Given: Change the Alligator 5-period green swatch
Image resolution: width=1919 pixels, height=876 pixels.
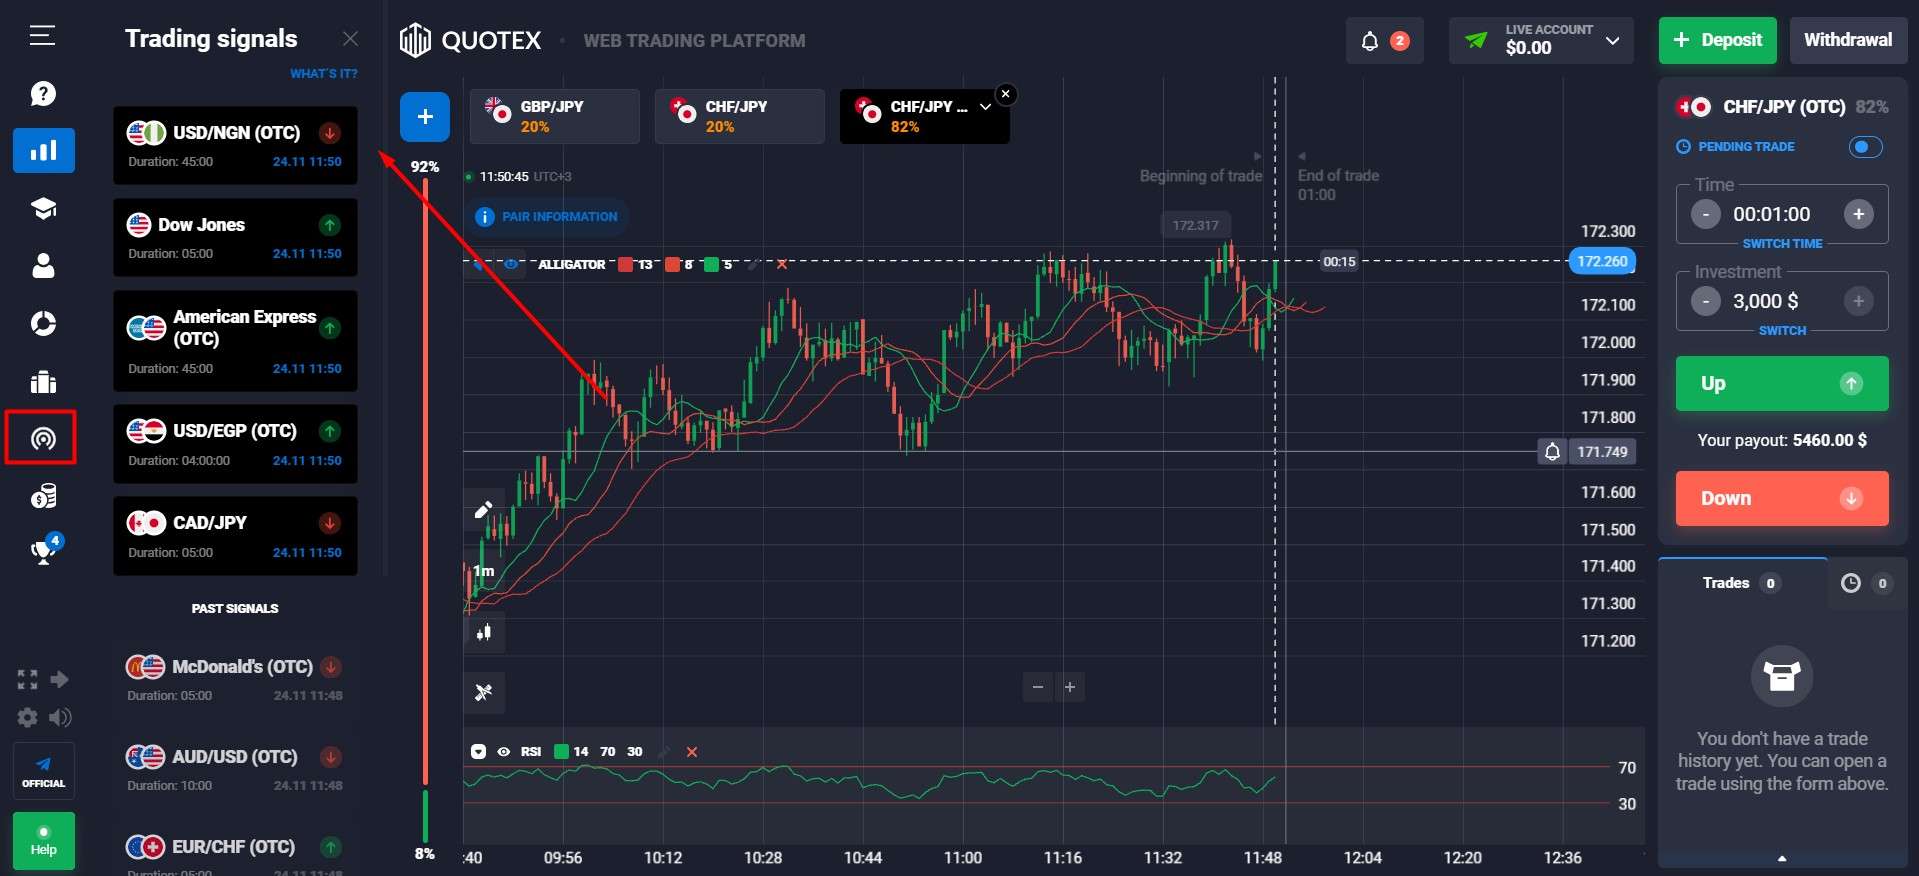Looking at the screenshot, I should click(711, 265).
